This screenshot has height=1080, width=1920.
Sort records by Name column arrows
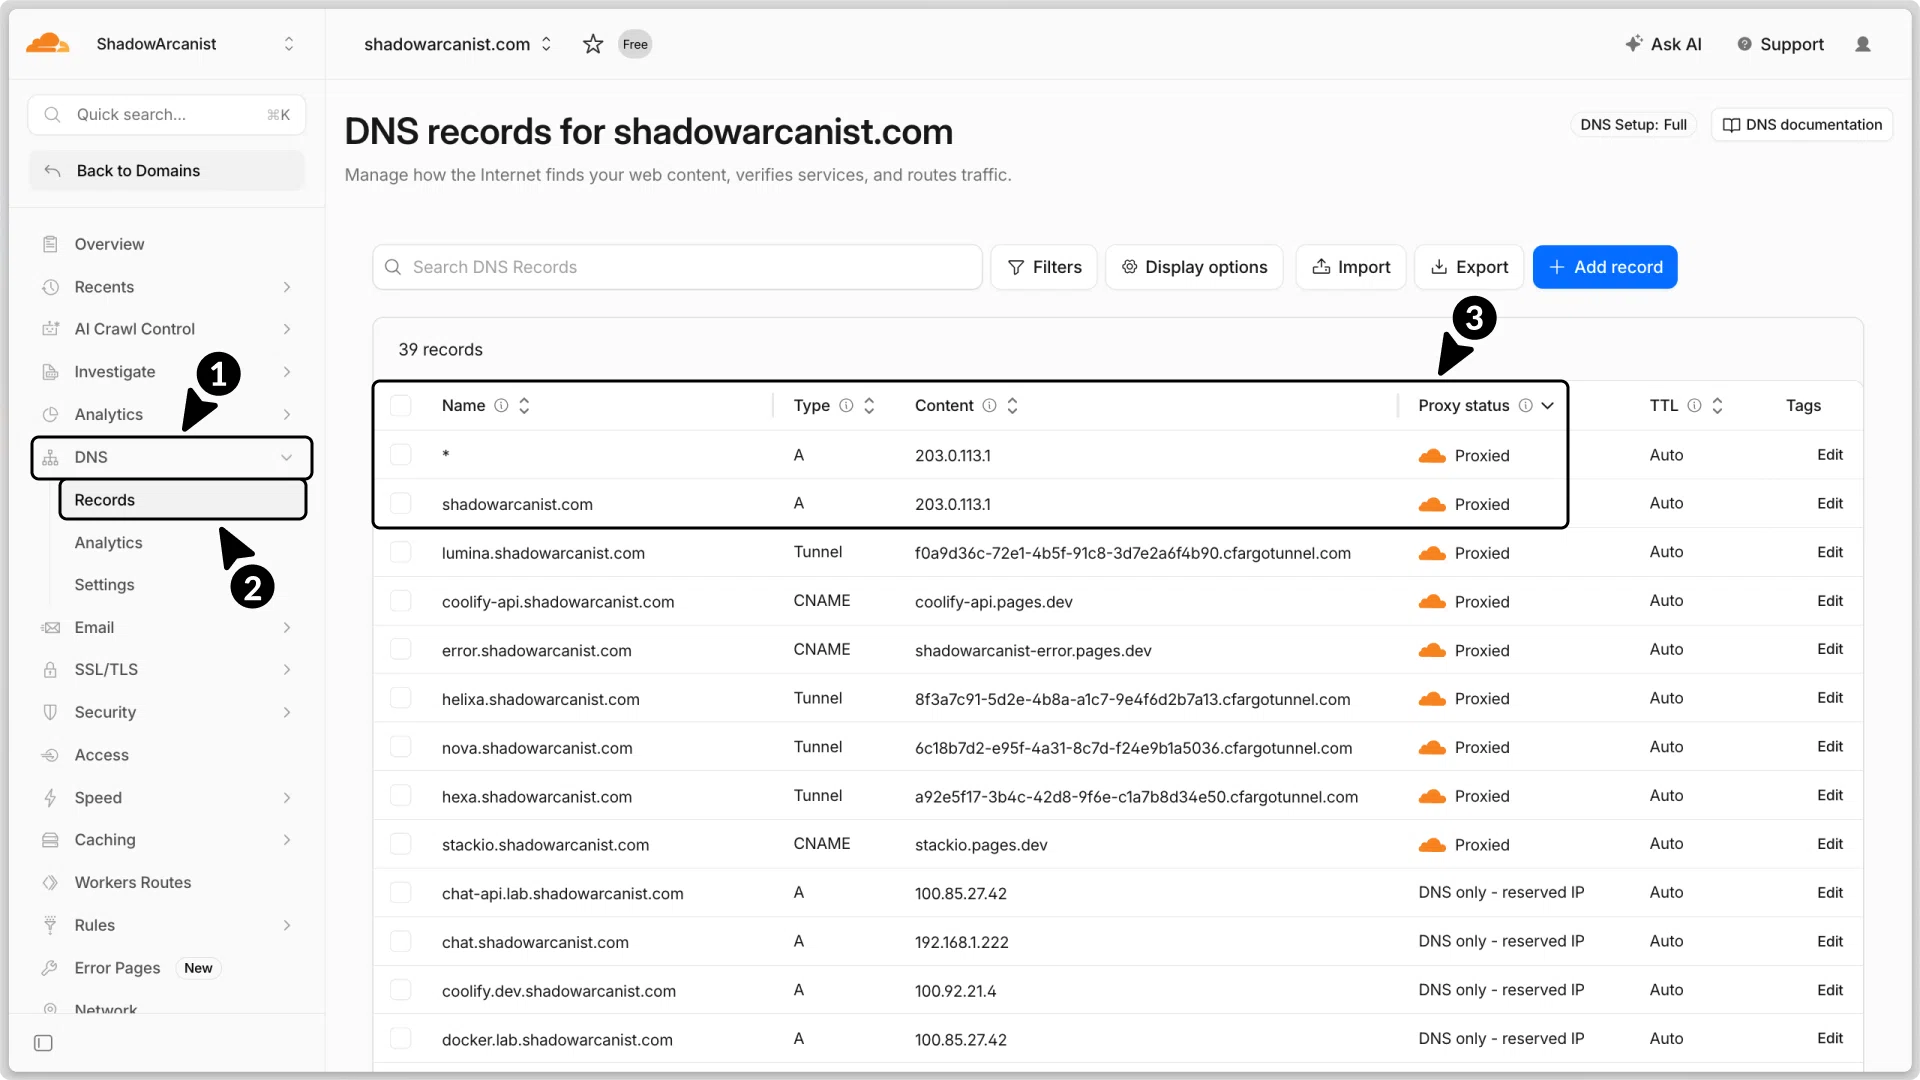click(x=524, y=405)
